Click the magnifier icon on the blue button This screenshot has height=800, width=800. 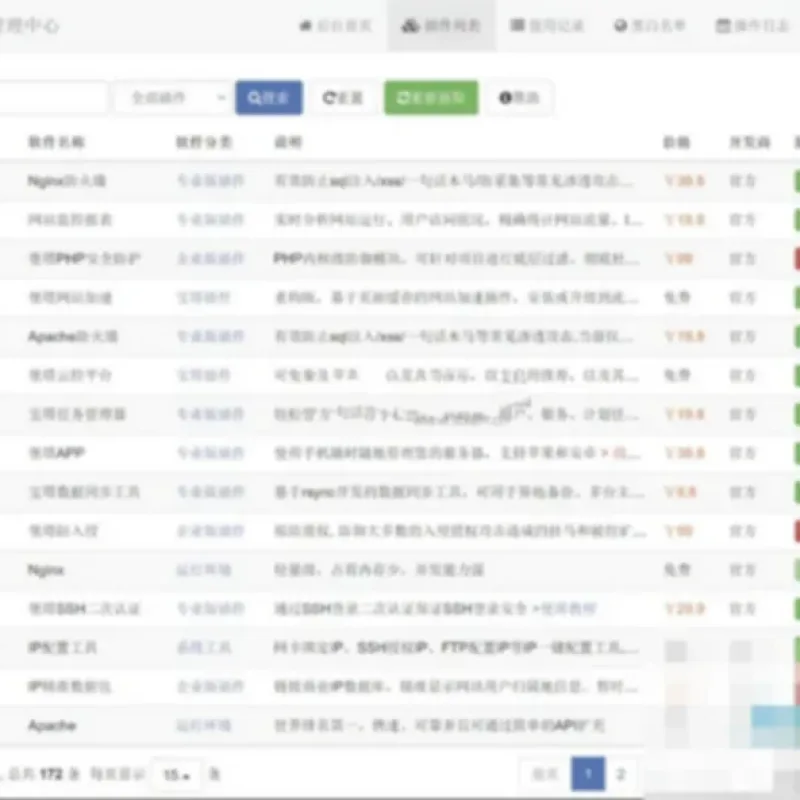[x=254, y=97]
